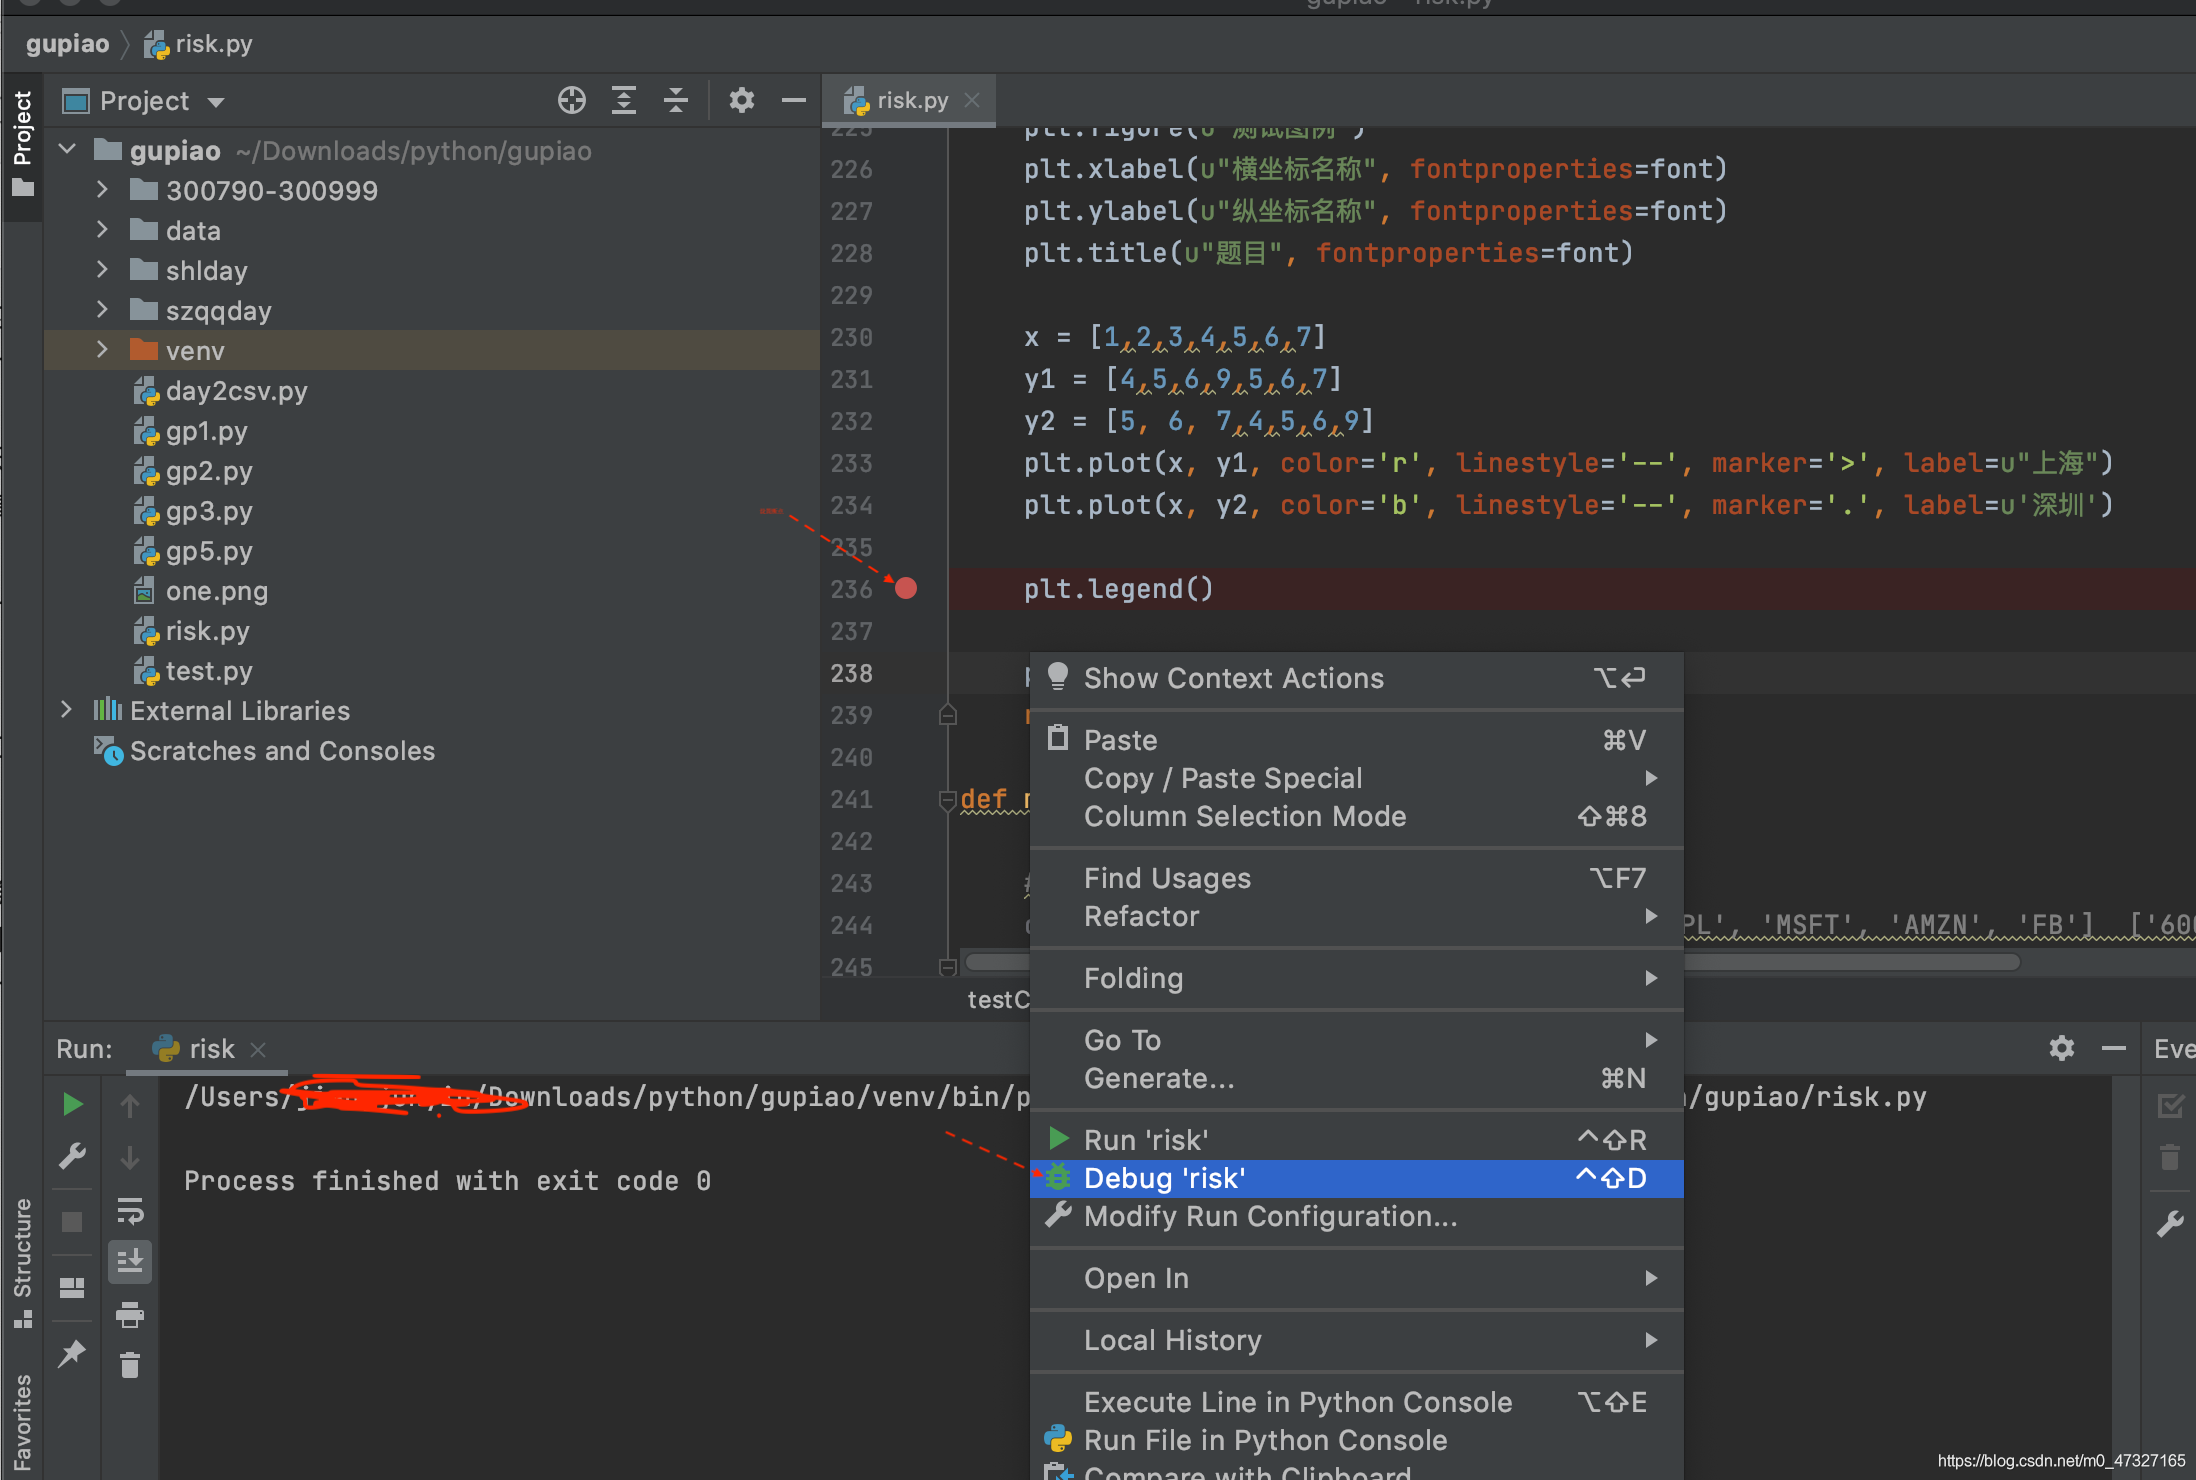Choose Run 'risk' from context menu
Viewport: 2196px width, 1480px height.
(1357, 1140)
